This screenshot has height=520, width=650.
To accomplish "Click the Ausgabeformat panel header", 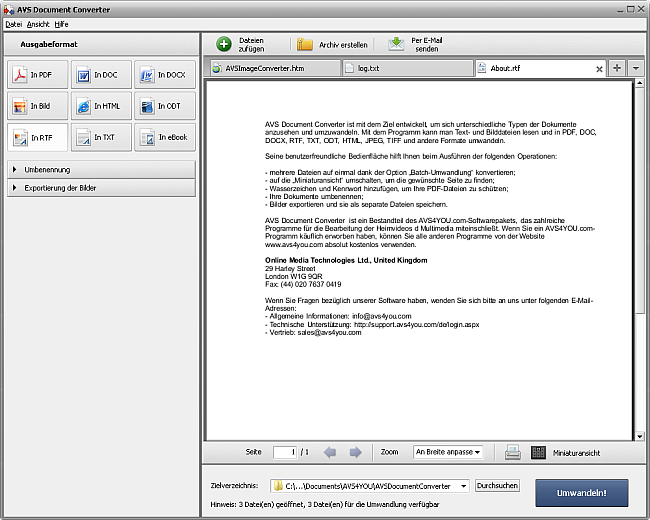I will [x=101, y=44].
